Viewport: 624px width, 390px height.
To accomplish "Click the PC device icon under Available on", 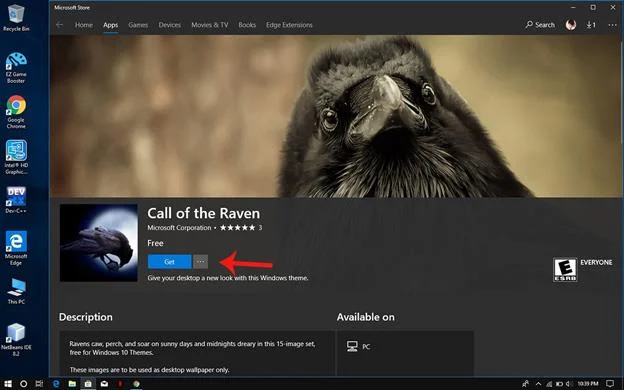I will 352,346.
